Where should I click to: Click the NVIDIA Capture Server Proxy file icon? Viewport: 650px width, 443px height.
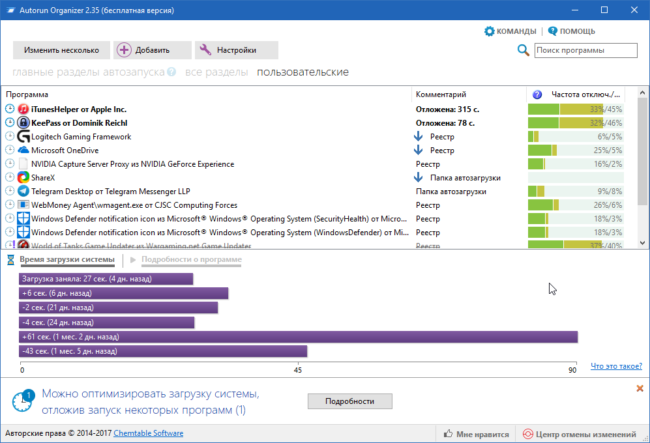(23, 164)
